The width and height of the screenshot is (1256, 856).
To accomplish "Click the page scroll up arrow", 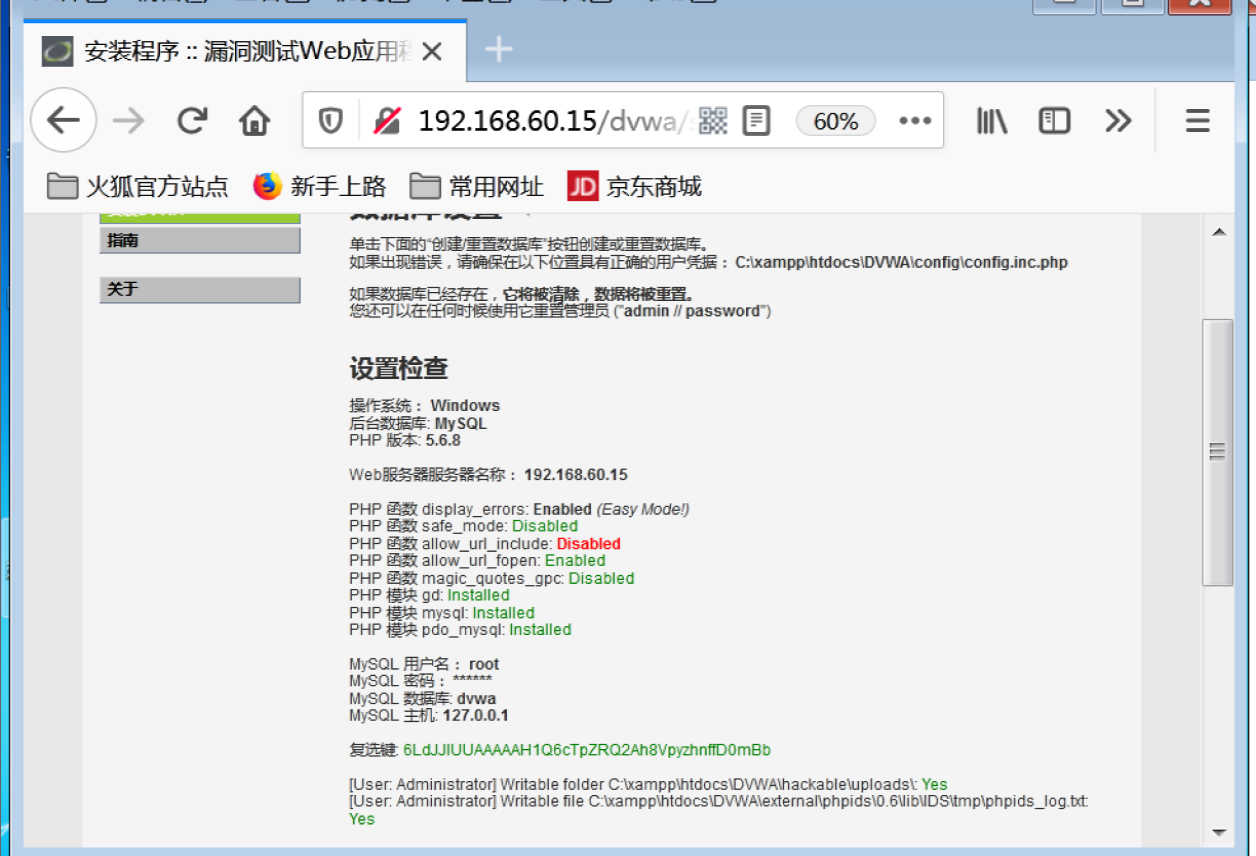I will tap(1218, 232).
